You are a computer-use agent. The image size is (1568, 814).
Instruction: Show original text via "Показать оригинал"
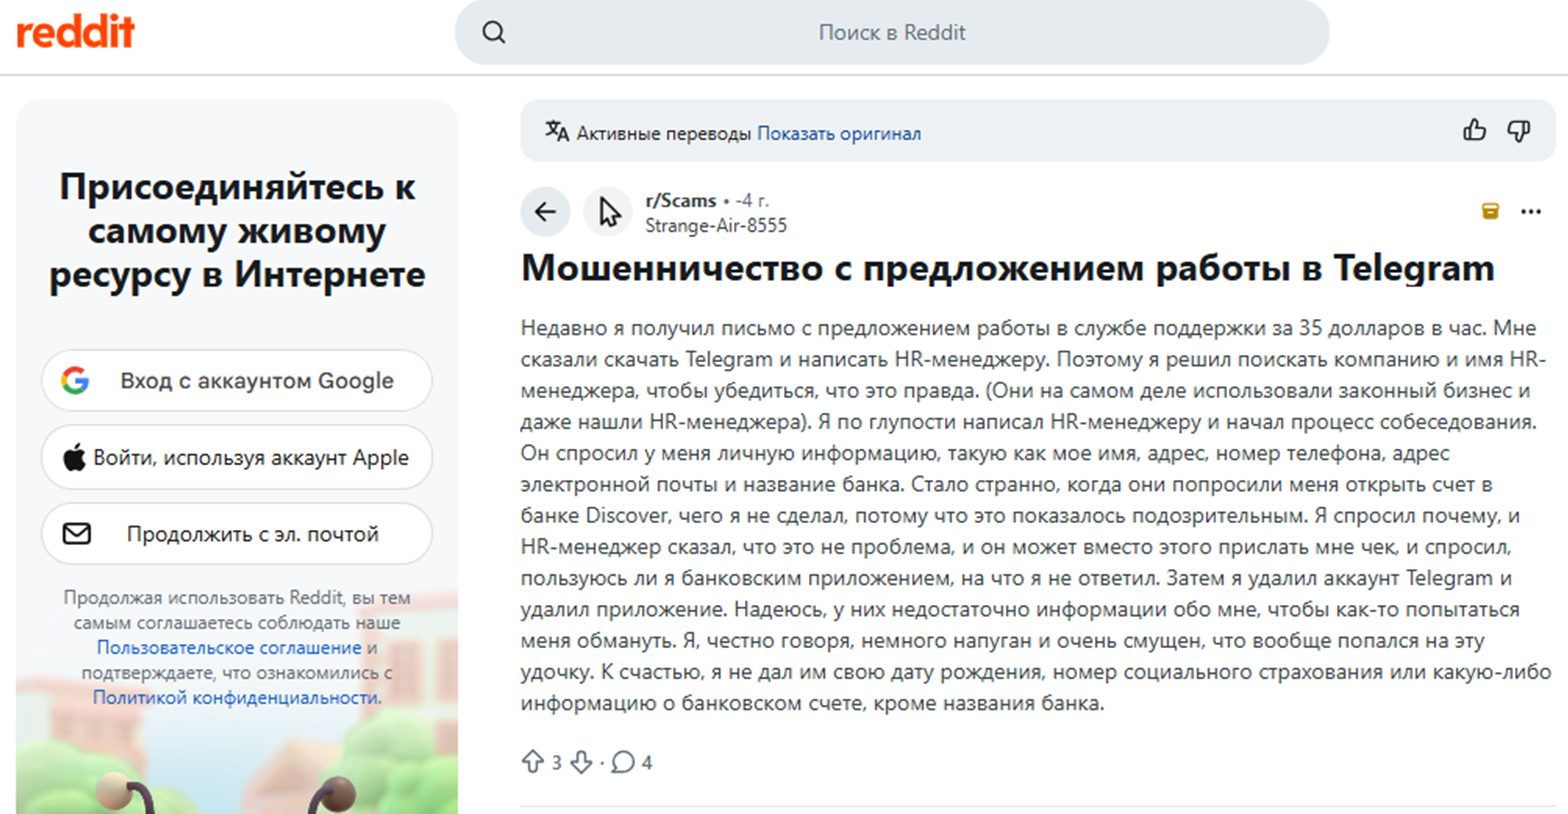[x=839, y=133]
